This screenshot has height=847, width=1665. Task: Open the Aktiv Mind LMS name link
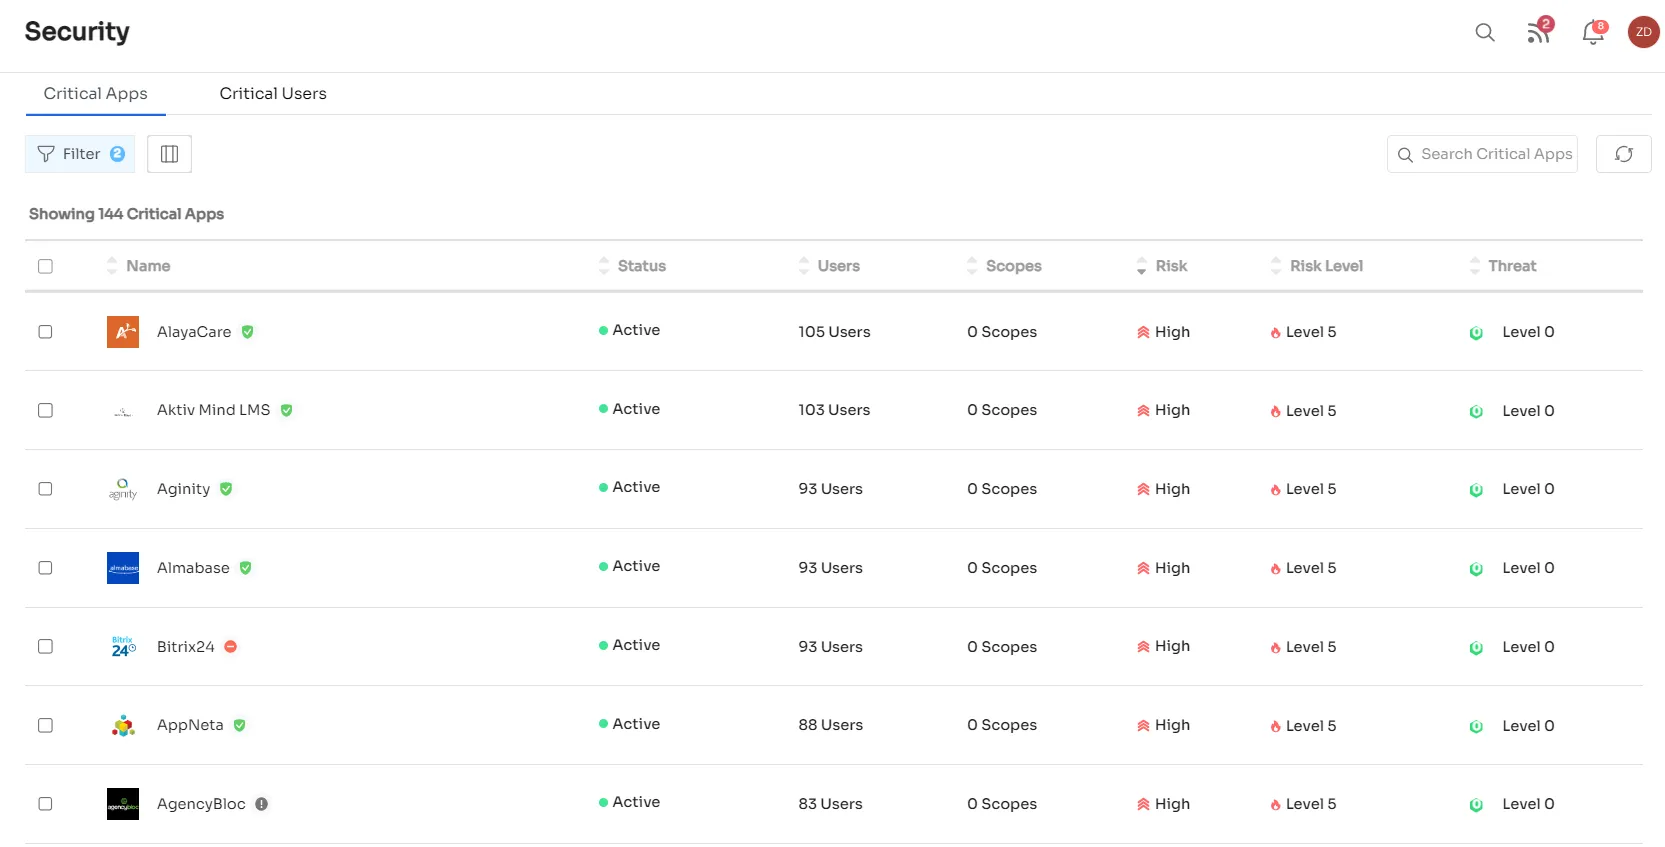pos(214,410)
